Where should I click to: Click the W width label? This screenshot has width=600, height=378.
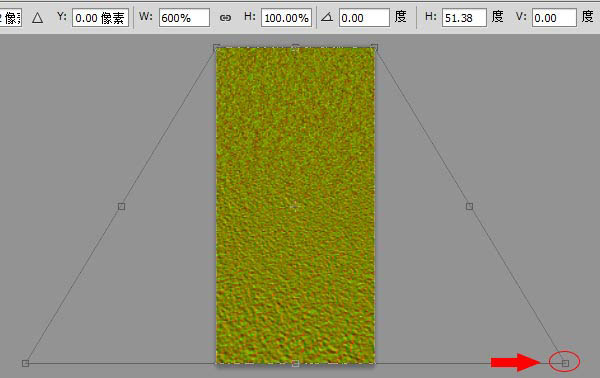(x=146, y=17)
